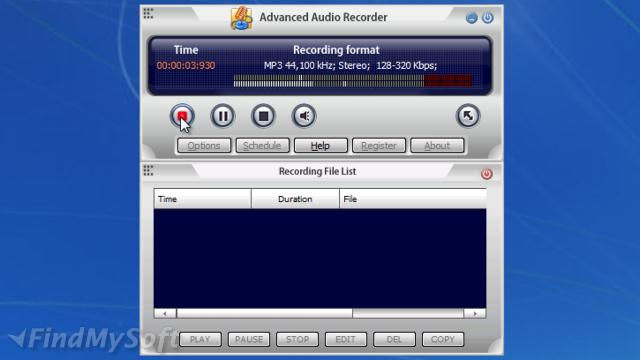Click the STOP button under the file list

pos(297,339)
